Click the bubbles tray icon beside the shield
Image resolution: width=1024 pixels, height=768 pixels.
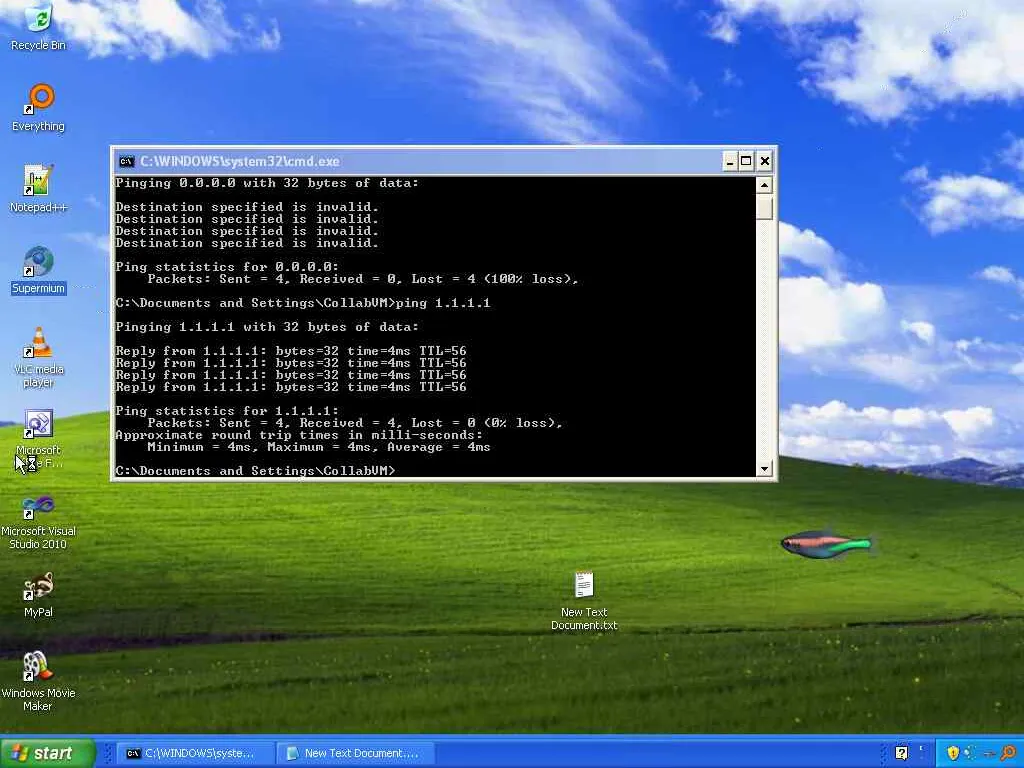point(970,753)
